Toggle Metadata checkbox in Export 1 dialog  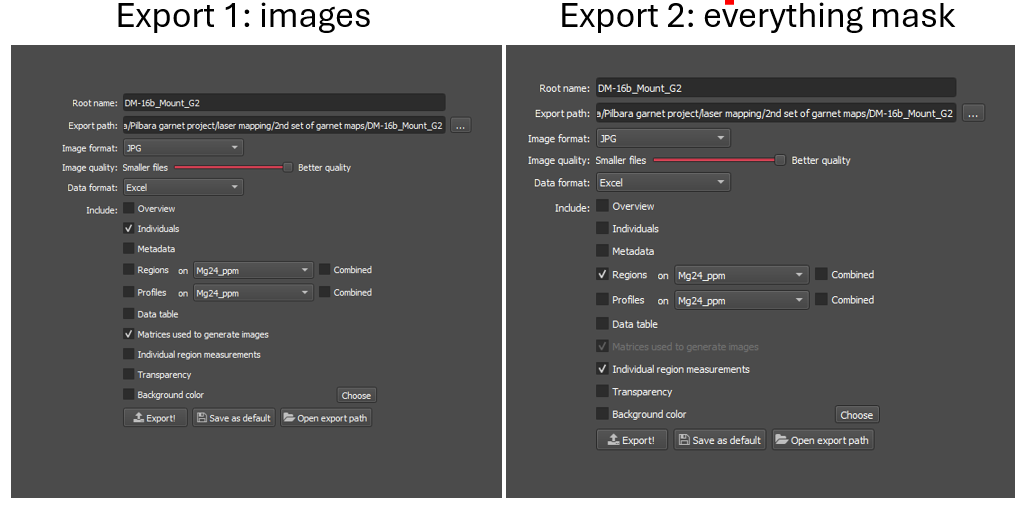[129, 249]
